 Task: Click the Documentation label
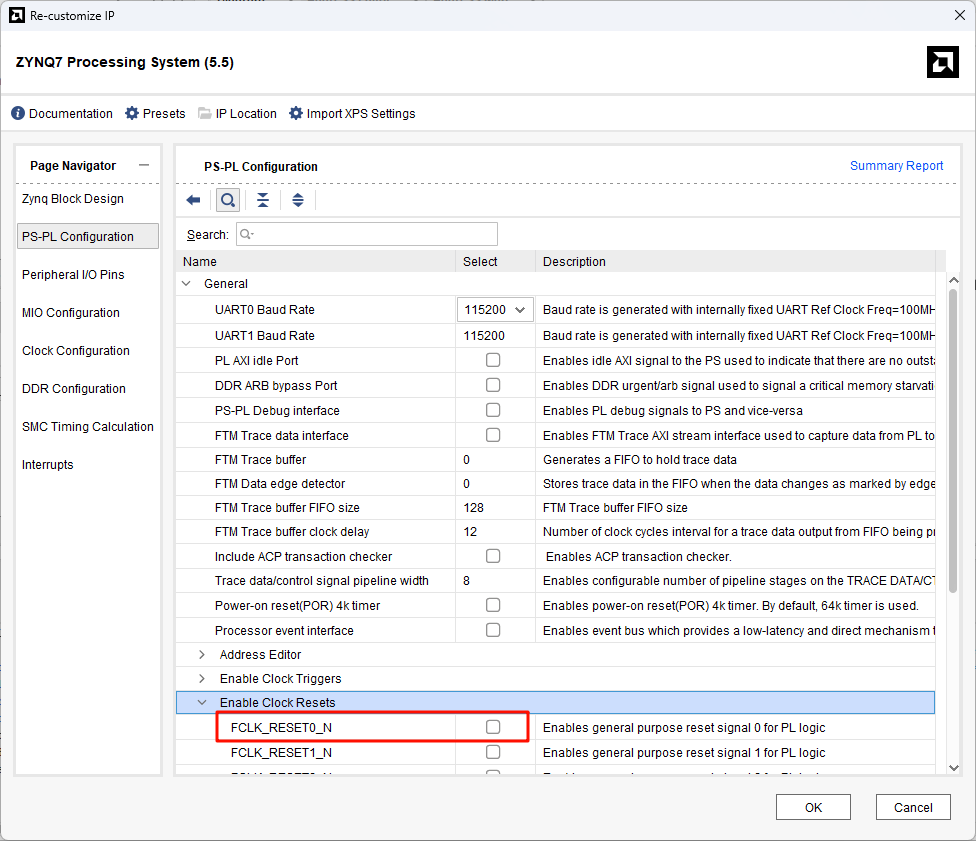71,113
